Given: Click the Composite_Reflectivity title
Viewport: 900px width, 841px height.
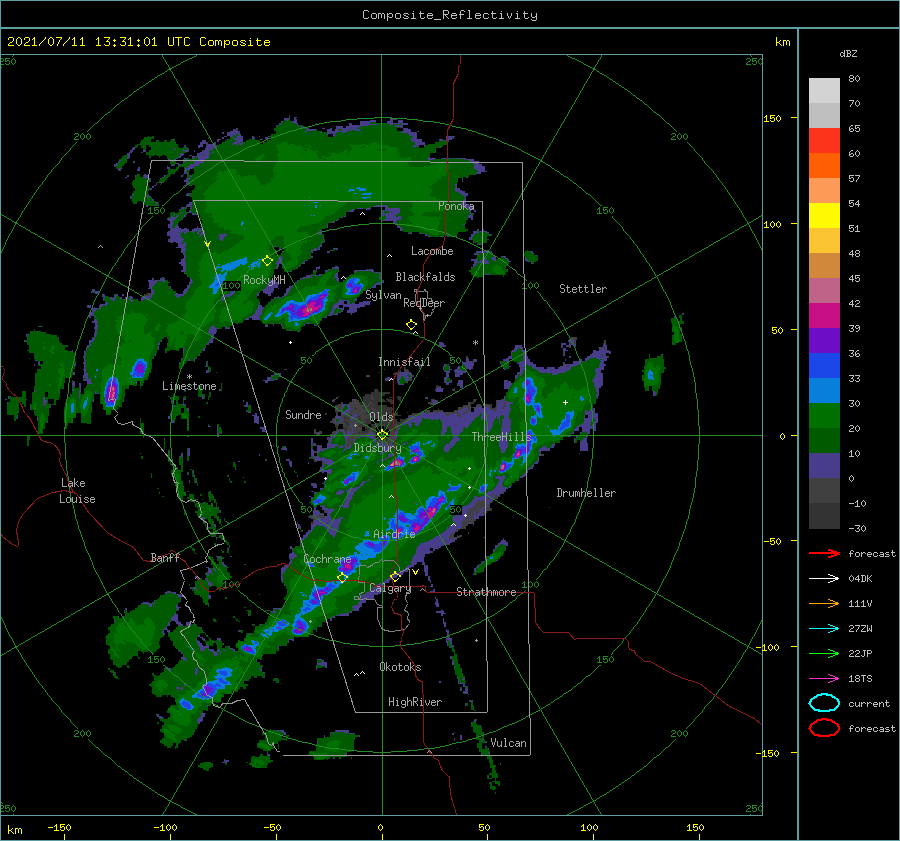Looking at the screenshot, I should (x=450, y=15).
